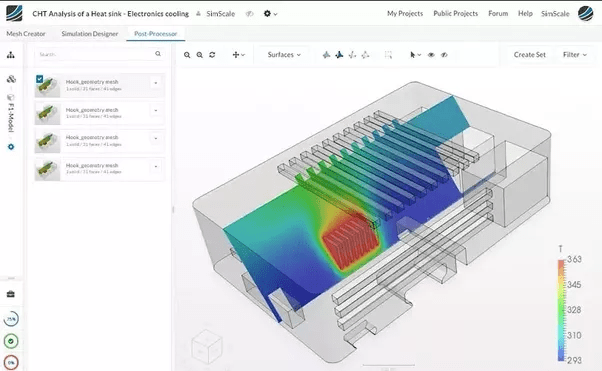Click the project tree hierarchy icon
602x371 pixels.
point(11,55)
